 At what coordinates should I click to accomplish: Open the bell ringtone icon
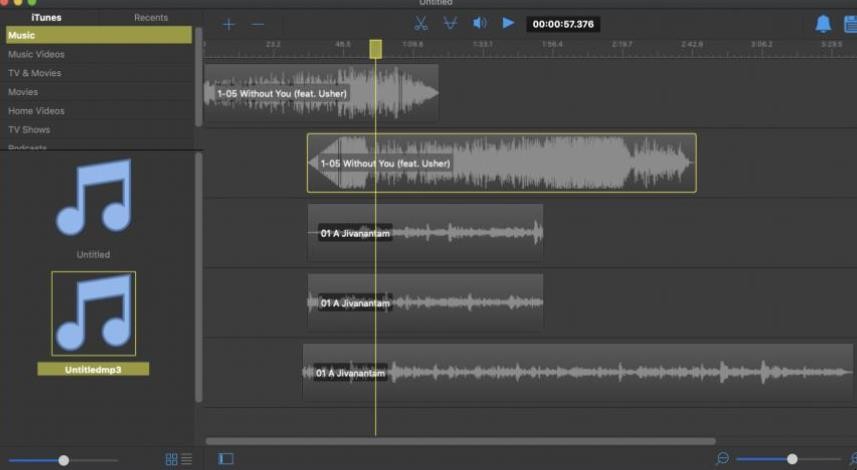coord(823,24)
